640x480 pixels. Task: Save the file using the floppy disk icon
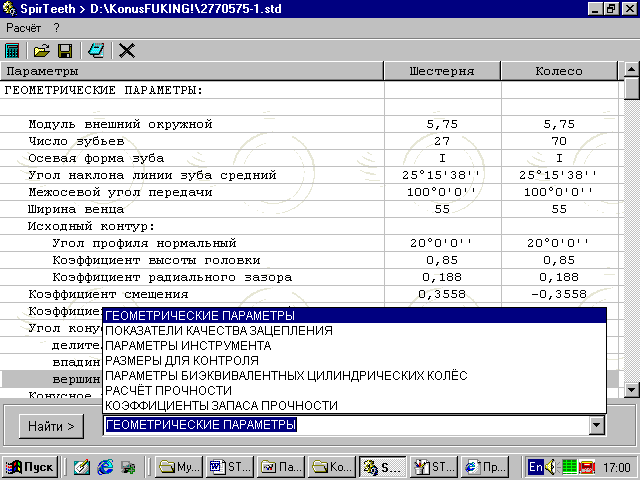pos(64,50)
